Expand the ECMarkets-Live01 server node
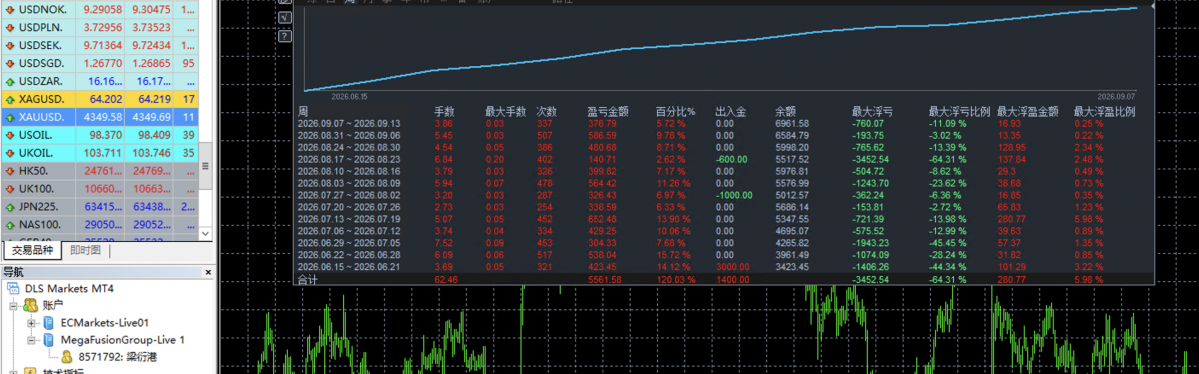 [x=31, y=323]
